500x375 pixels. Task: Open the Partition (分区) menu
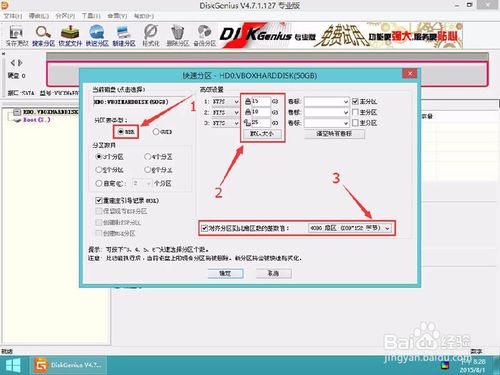click(x=65, y=16)
